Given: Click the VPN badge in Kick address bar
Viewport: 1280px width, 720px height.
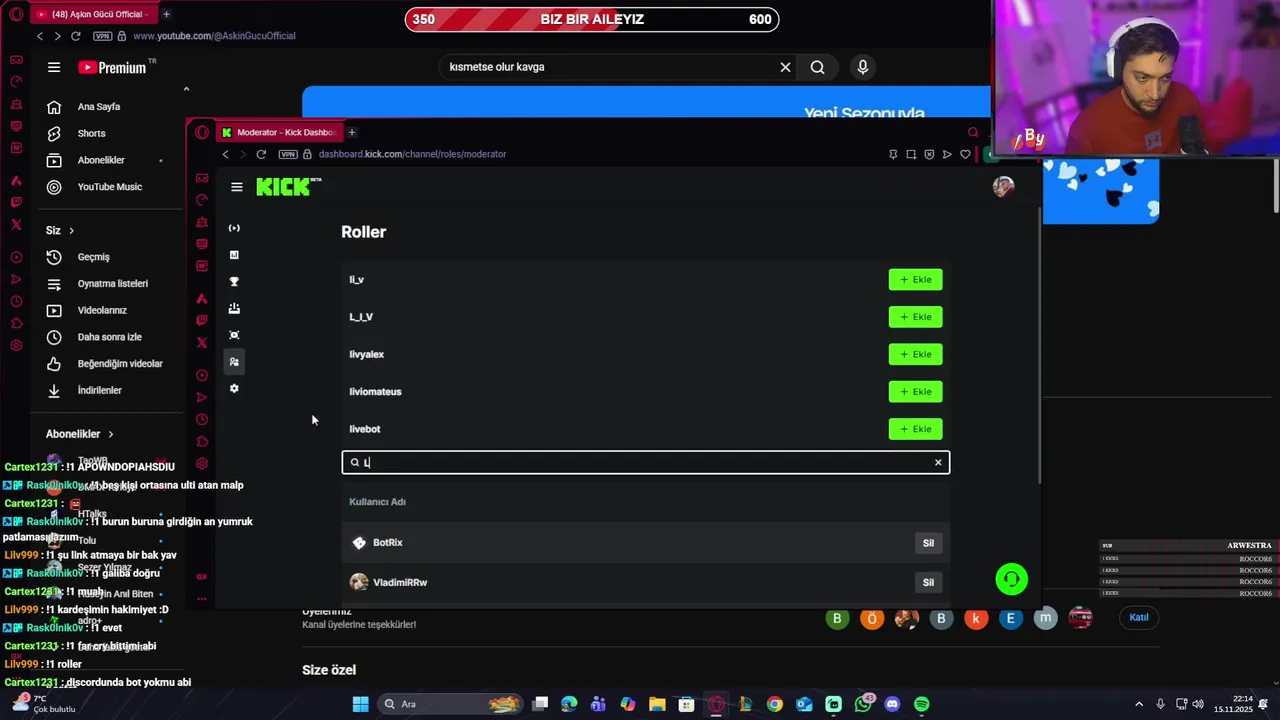Looking at the screenshot, I should pos(288,154).
